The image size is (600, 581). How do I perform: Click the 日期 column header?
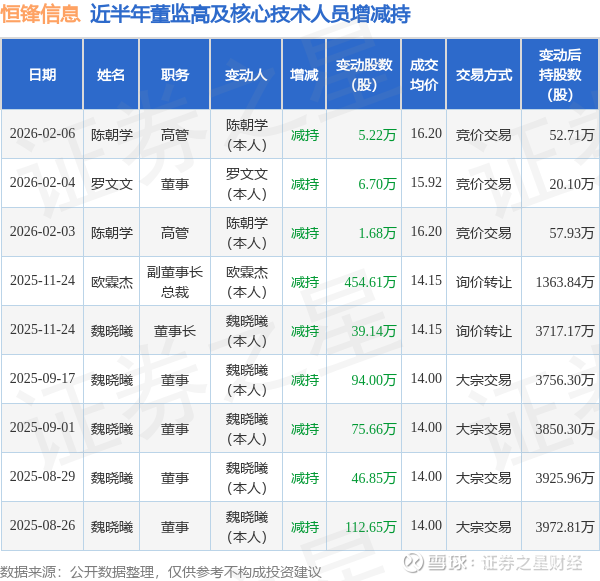coord(42,75)
